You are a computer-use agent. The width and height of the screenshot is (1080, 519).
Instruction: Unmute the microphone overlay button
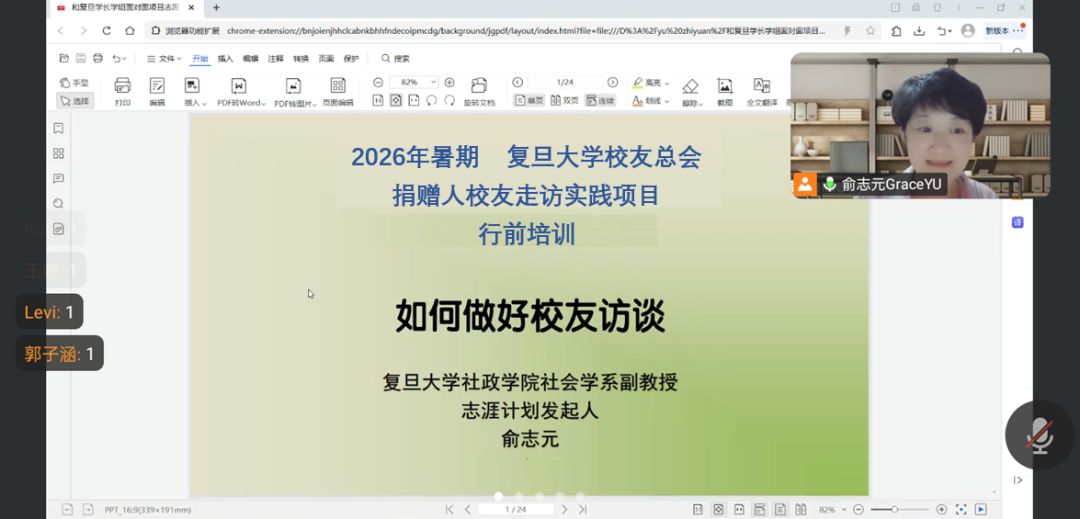click(x=1040, y=435)
